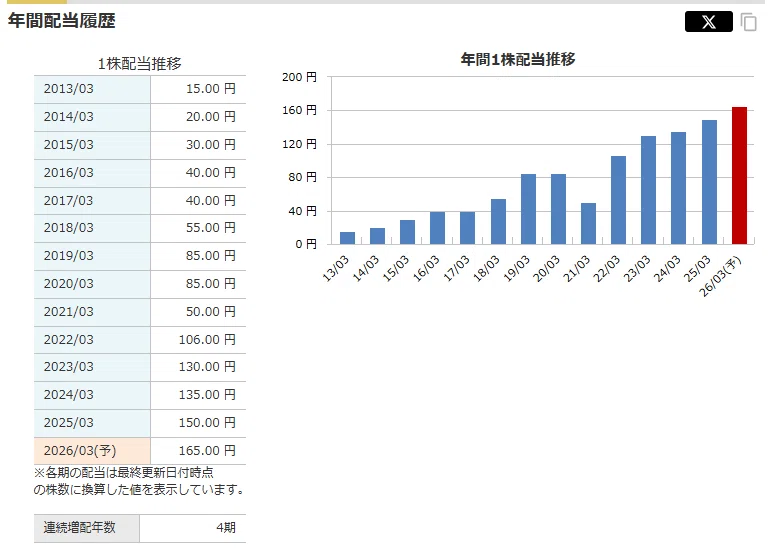Click the 23/03 bar in chart
The height and width of the screenshot is (548, 776).
pos(648,190)
